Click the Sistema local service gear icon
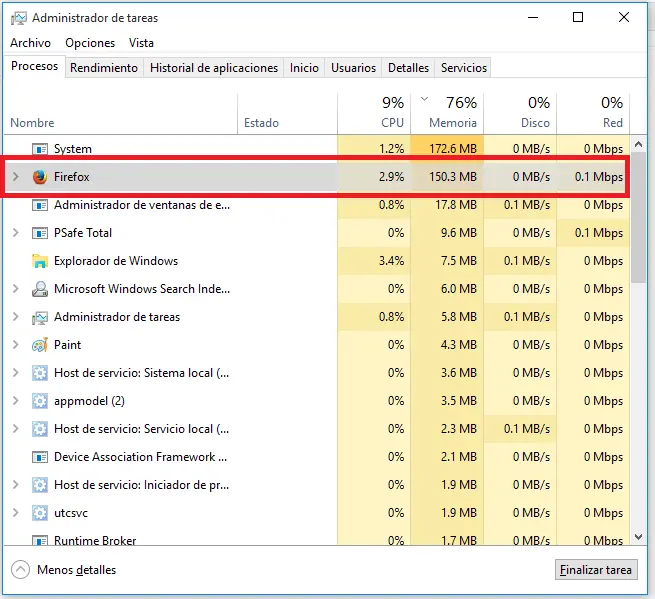 click(x=40, y=373)
